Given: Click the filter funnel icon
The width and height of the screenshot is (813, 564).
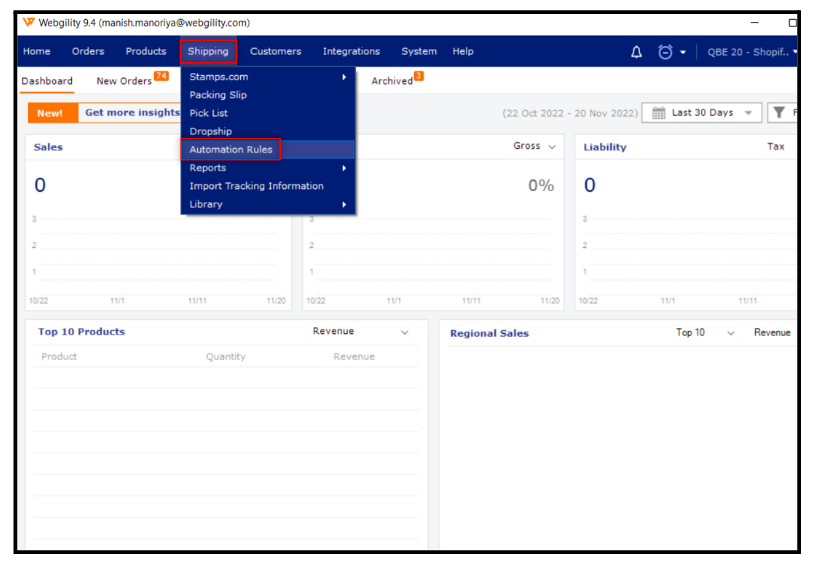Looking at the screenshot, I should (x=778, y=113).
